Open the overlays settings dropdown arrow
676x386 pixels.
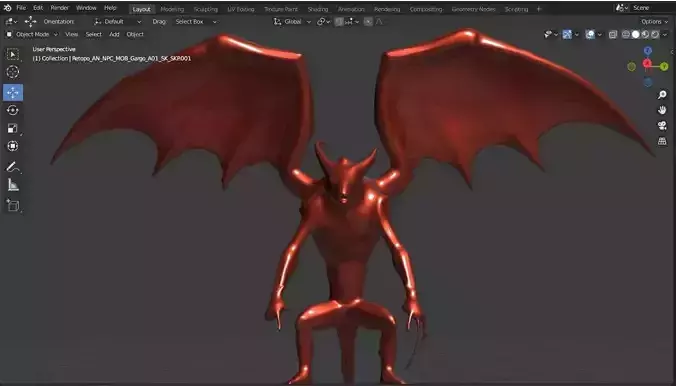[599, 35]
